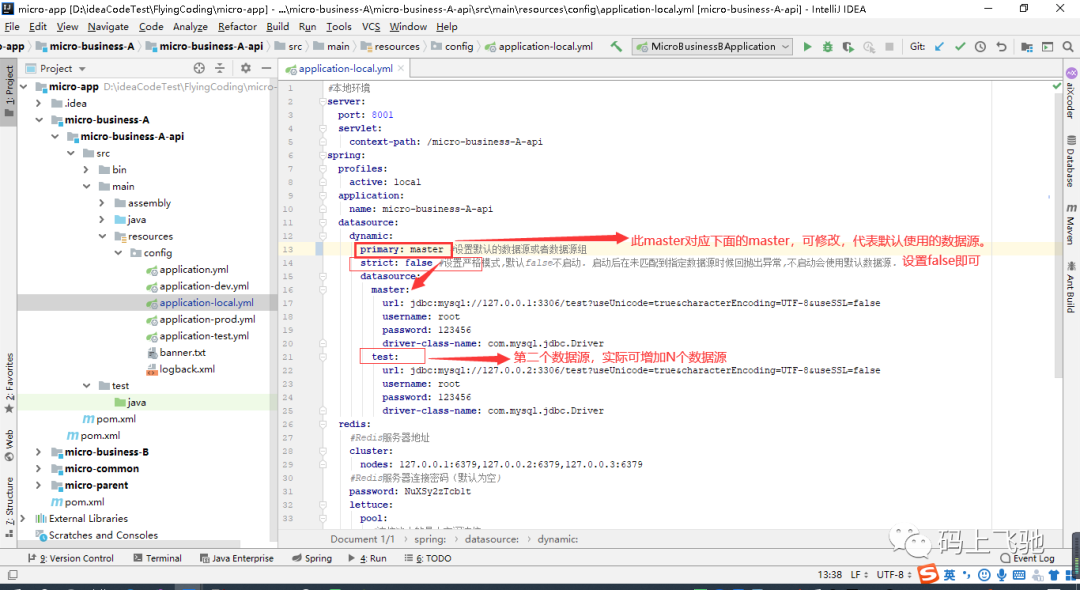Open the 1: Project side tab
The height and width of the screenshot is (590, 1080).
coord(9,92)
